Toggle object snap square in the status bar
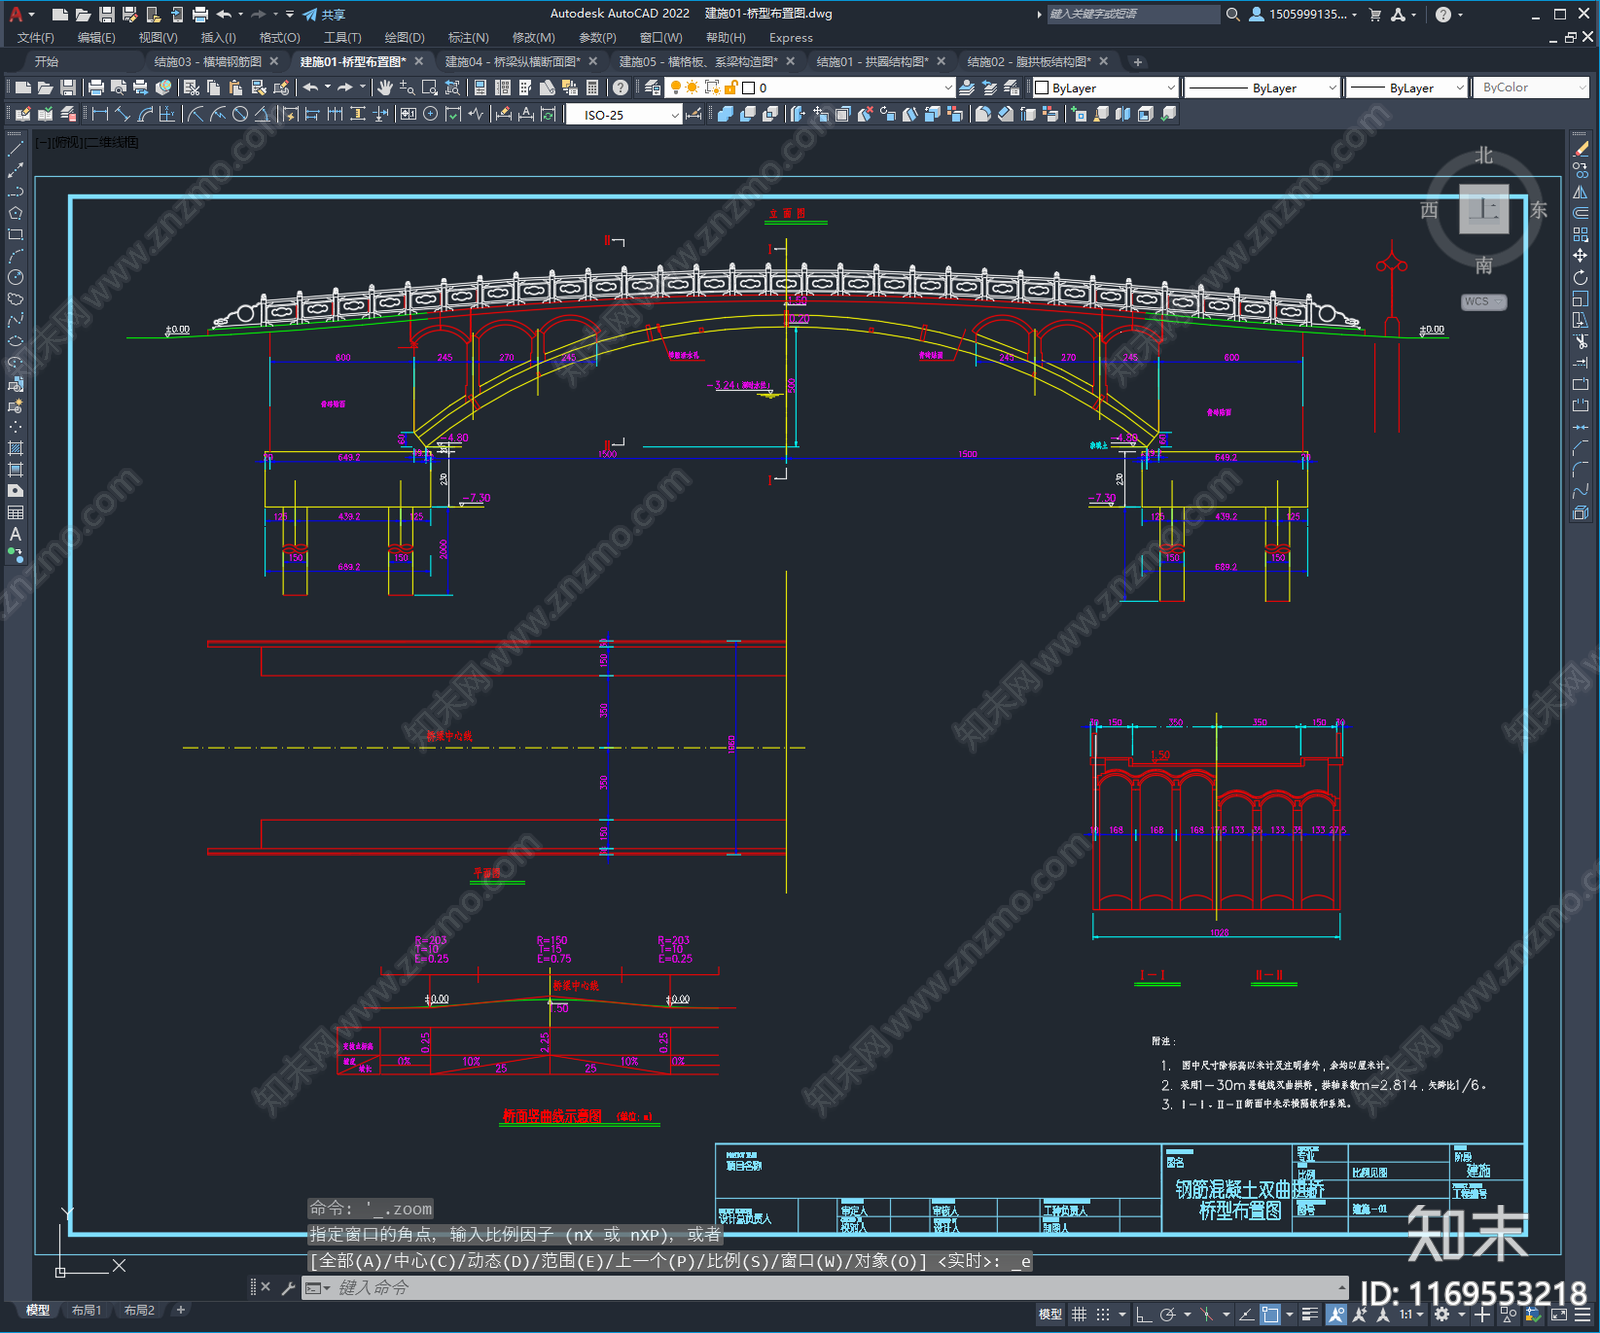This screenshot has height=1333, width=1600. click(x=1270, y=1315)
